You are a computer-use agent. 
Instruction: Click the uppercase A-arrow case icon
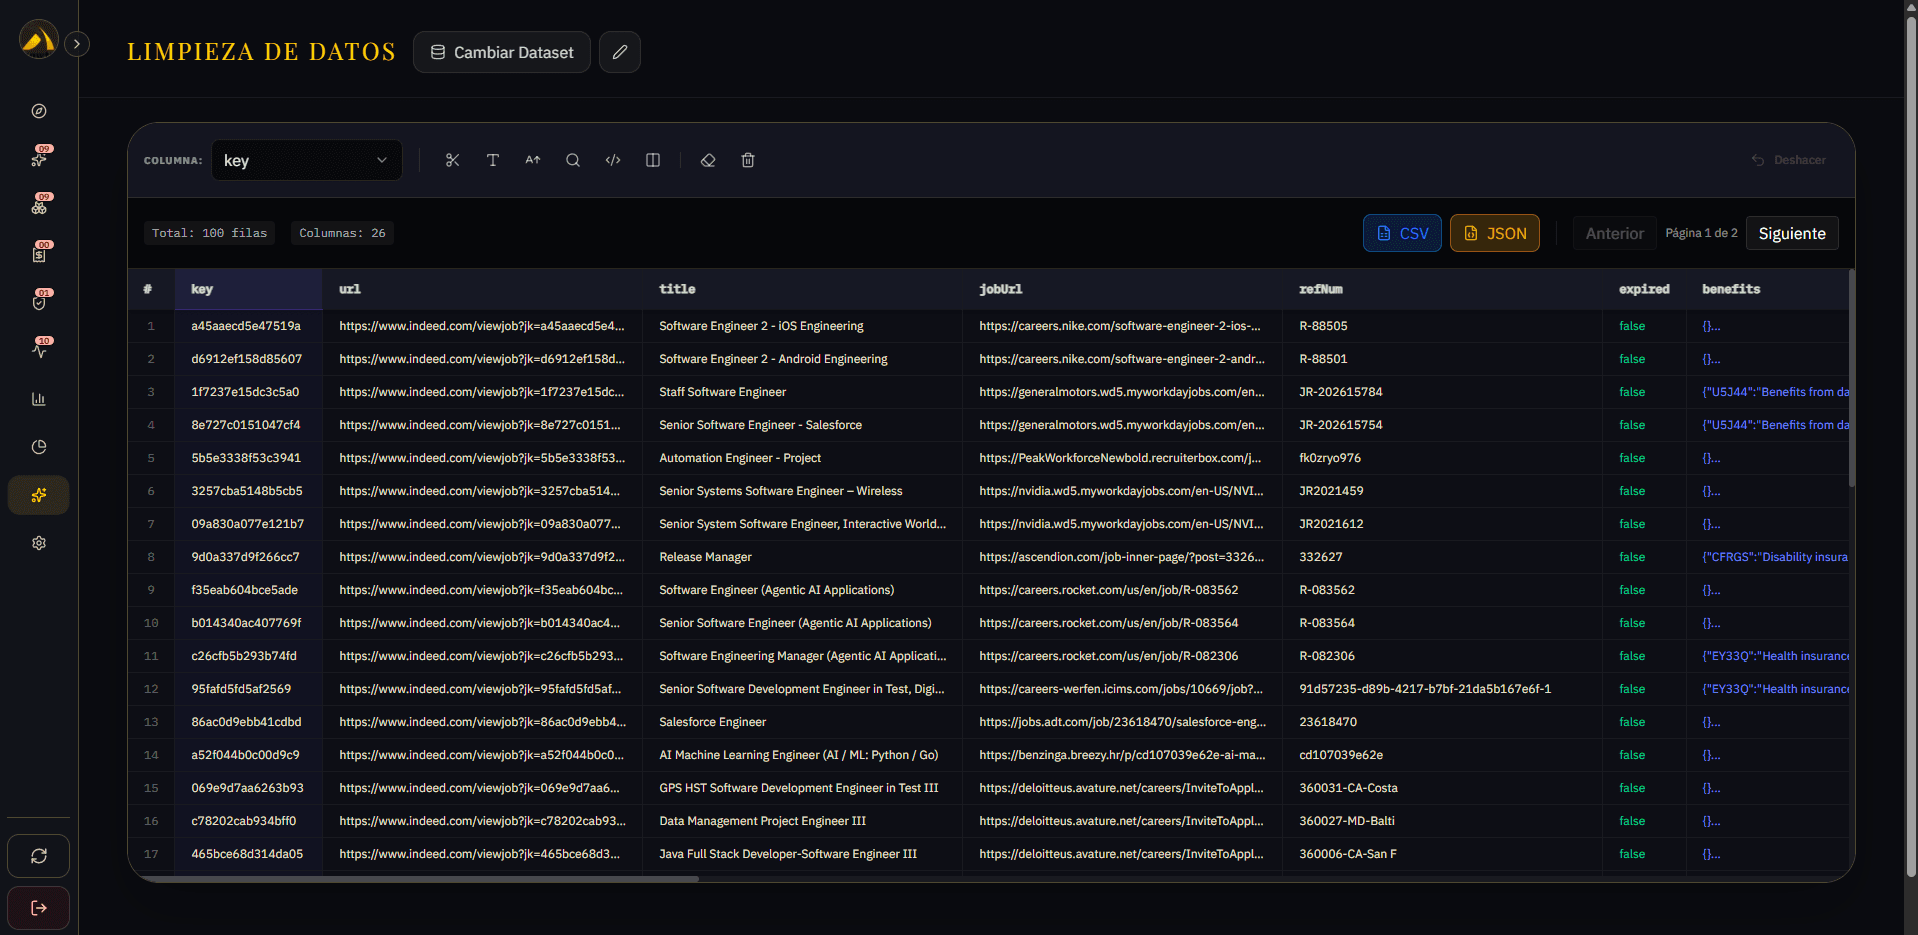click(x=532, y=160)
